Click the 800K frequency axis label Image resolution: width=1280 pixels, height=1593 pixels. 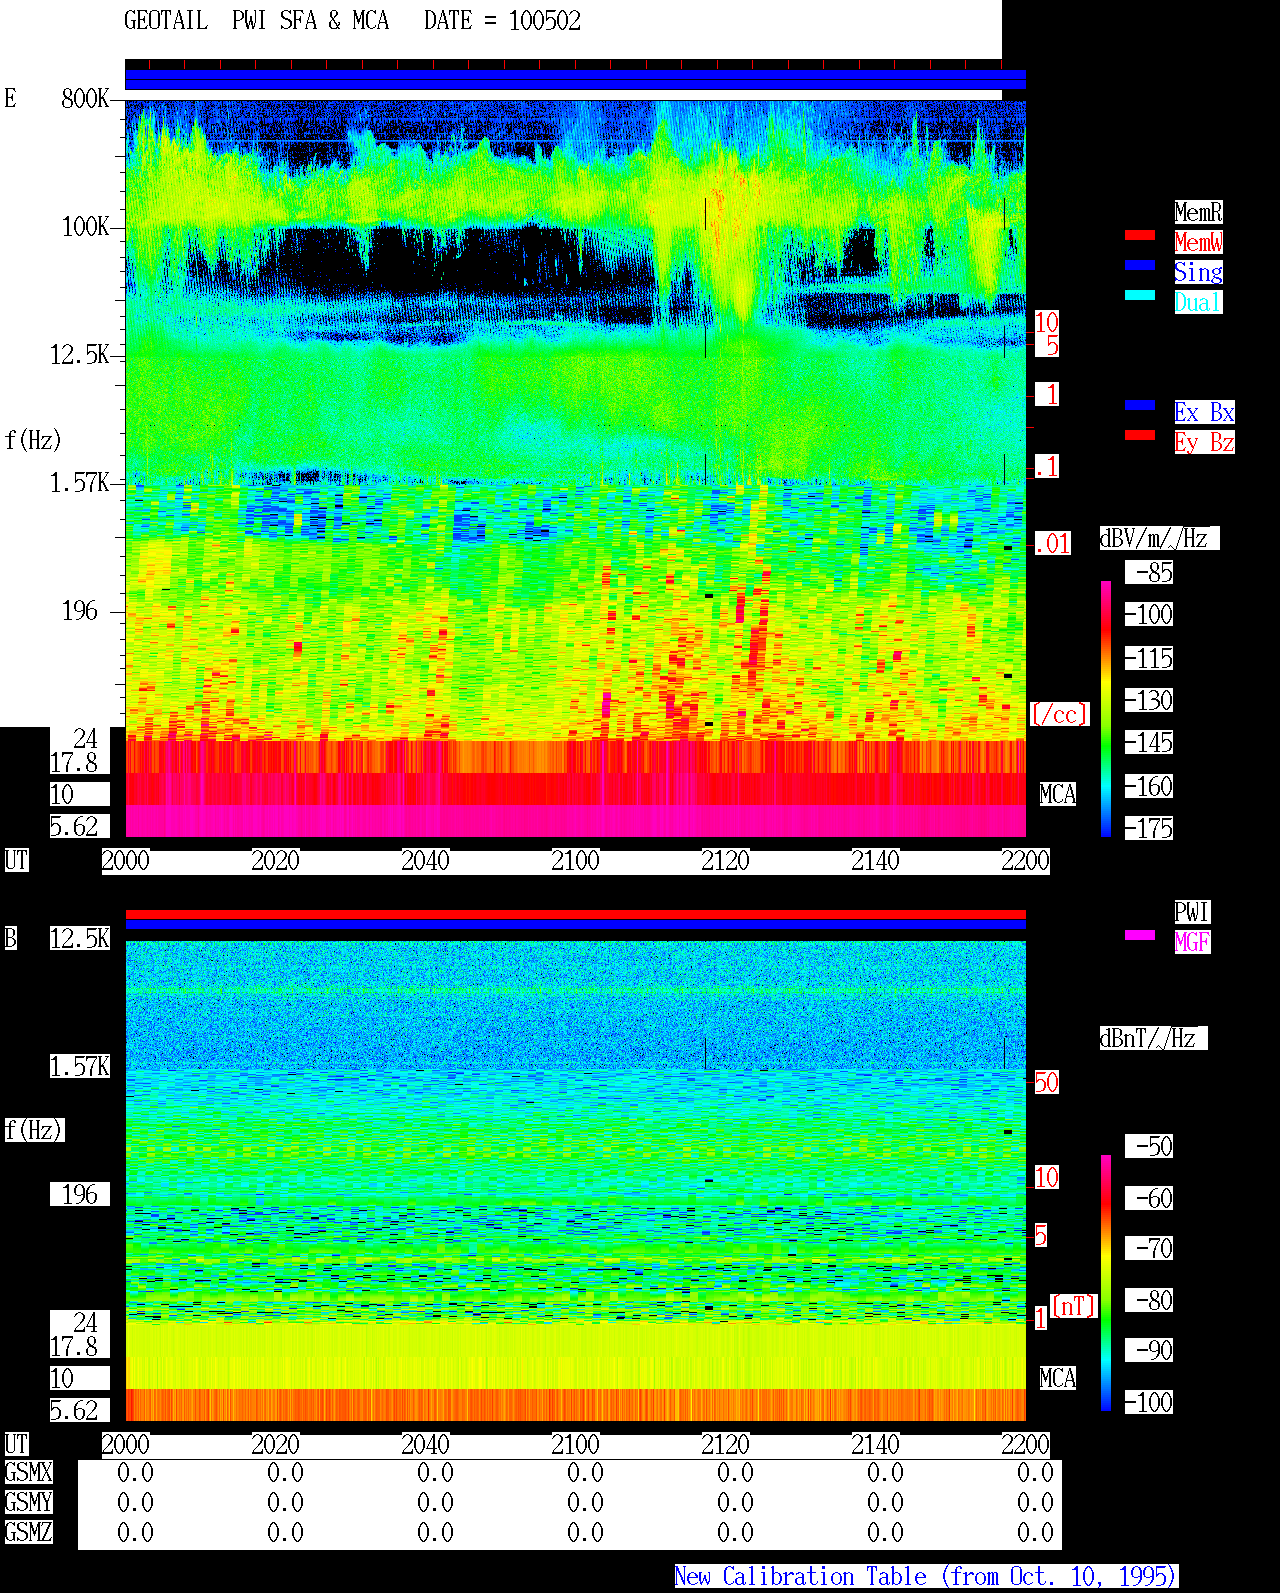coord(85,99)
